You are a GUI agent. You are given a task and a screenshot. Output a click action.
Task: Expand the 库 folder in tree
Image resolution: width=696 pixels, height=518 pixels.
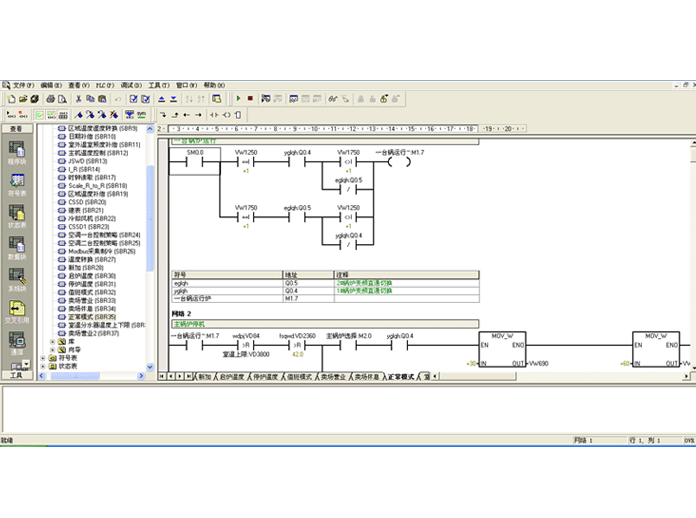pos(54,342)
